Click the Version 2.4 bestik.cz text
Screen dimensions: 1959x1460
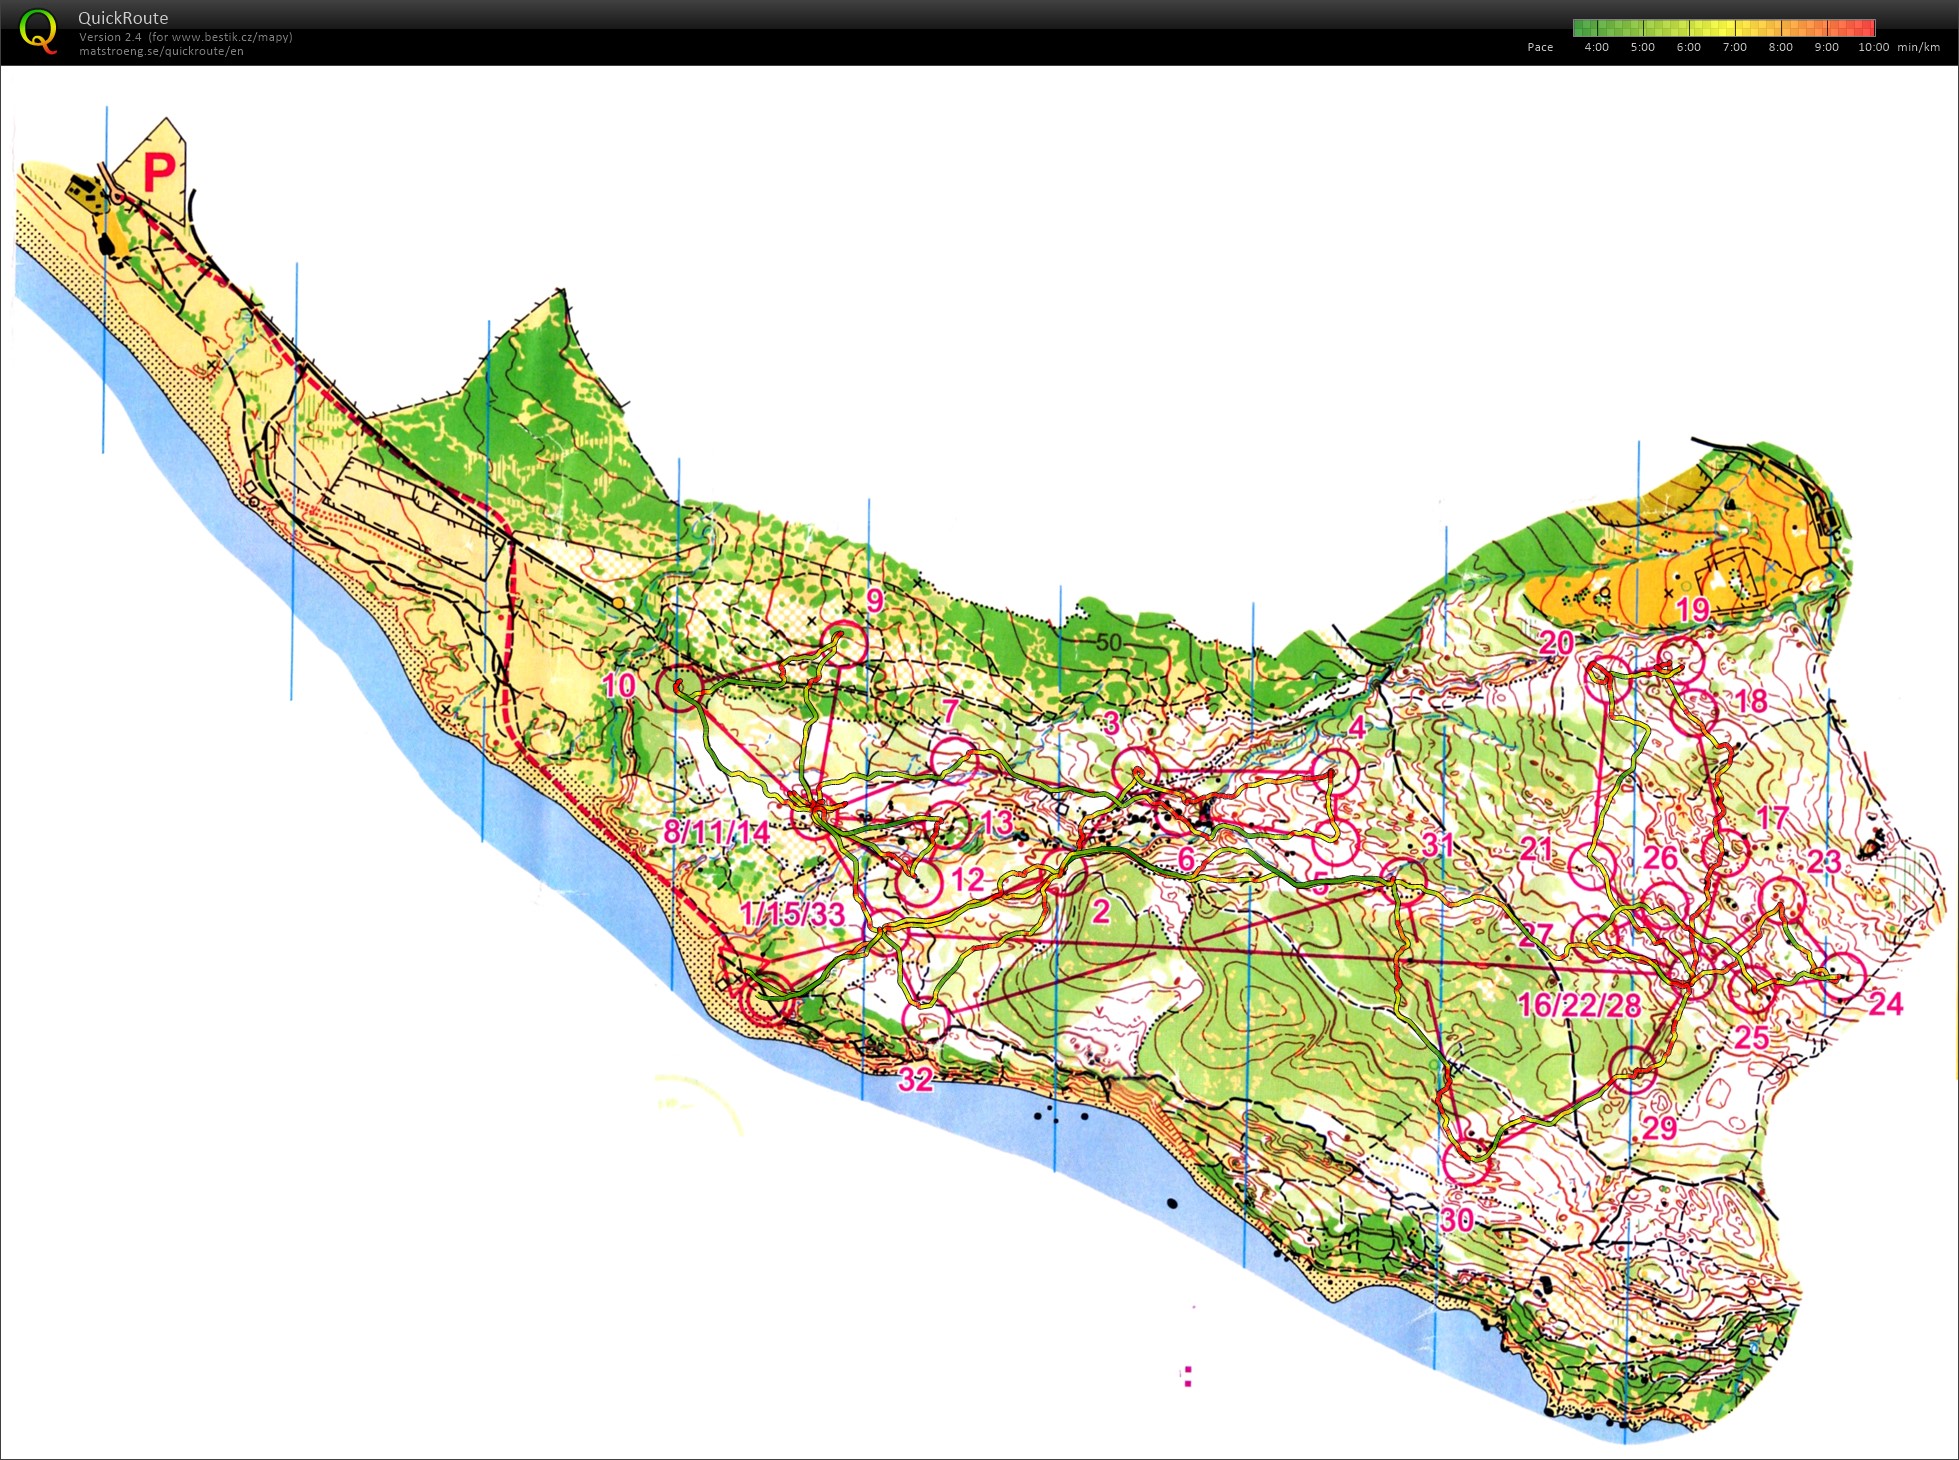click(186, 37)
